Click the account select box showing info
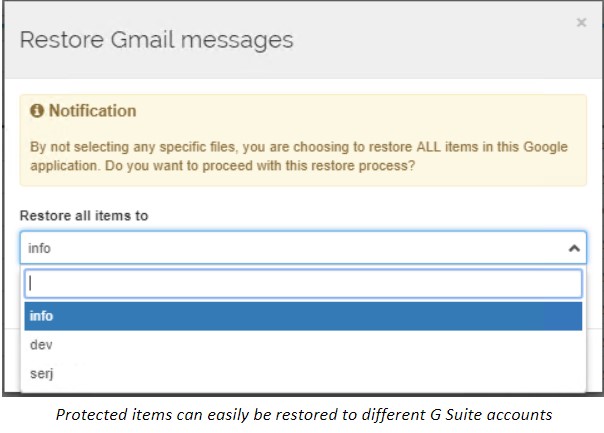This screenshot has width=604, height=433. click(x=303, y=248)
